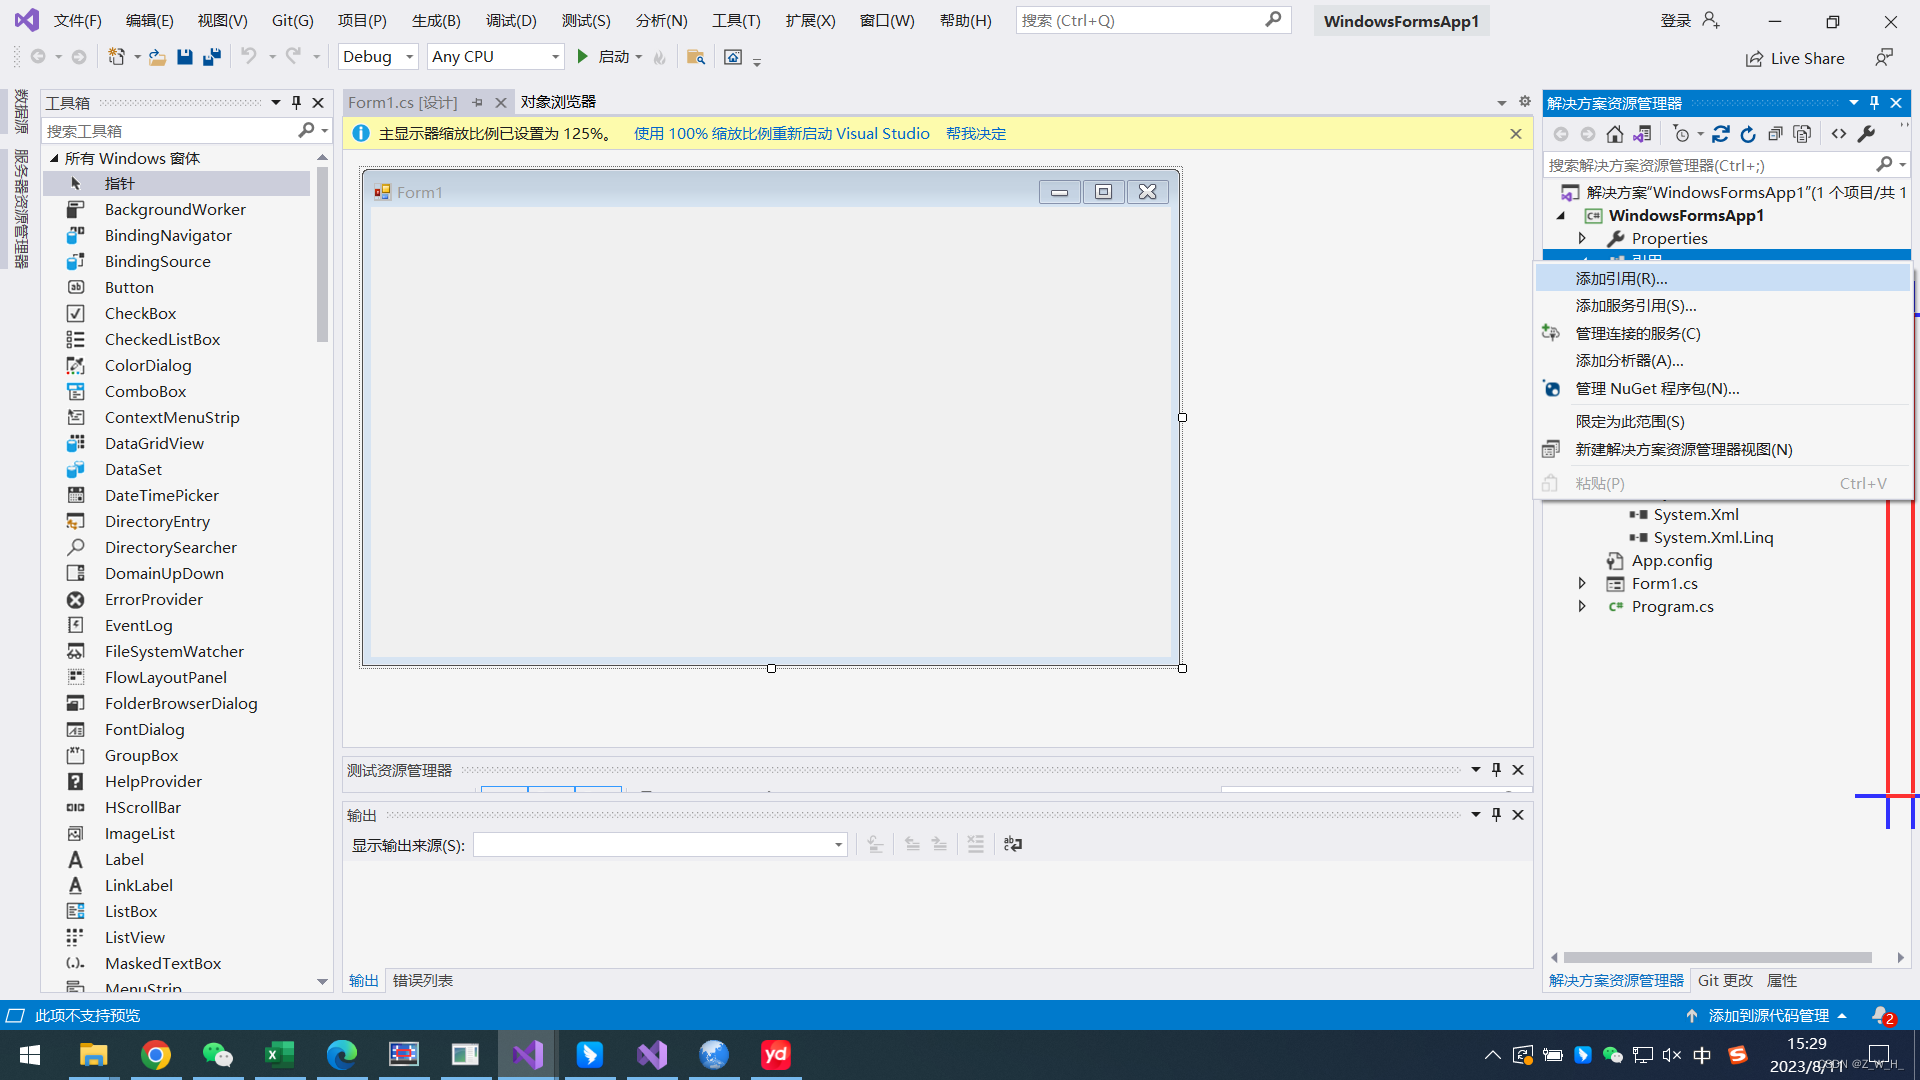Choose 添加引用(R)... from the context menu
The width and height of the screenshot is (1920, 1080).
click(x=1621, y=279)
